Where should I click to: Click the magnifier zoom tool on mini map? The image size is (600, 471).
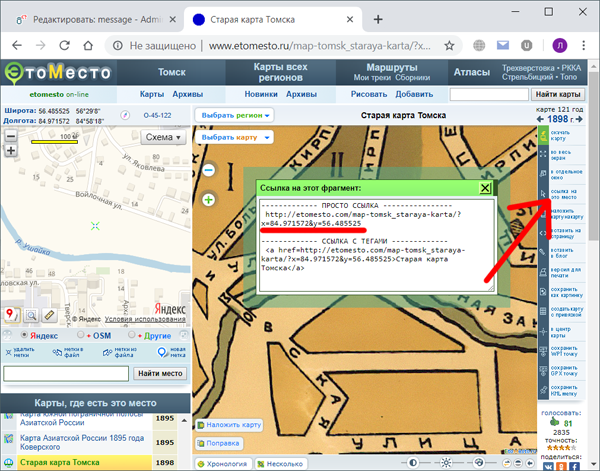31,315
